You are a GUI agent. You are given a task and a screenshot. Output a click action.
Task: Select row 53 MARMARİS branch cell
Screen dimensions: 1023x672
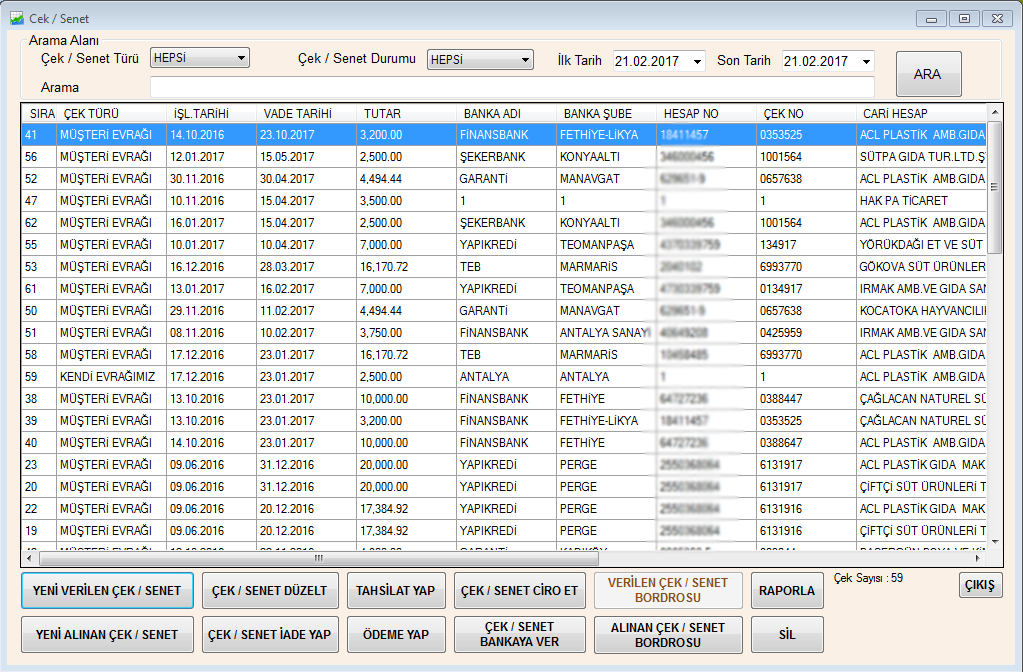coord(606,267)
